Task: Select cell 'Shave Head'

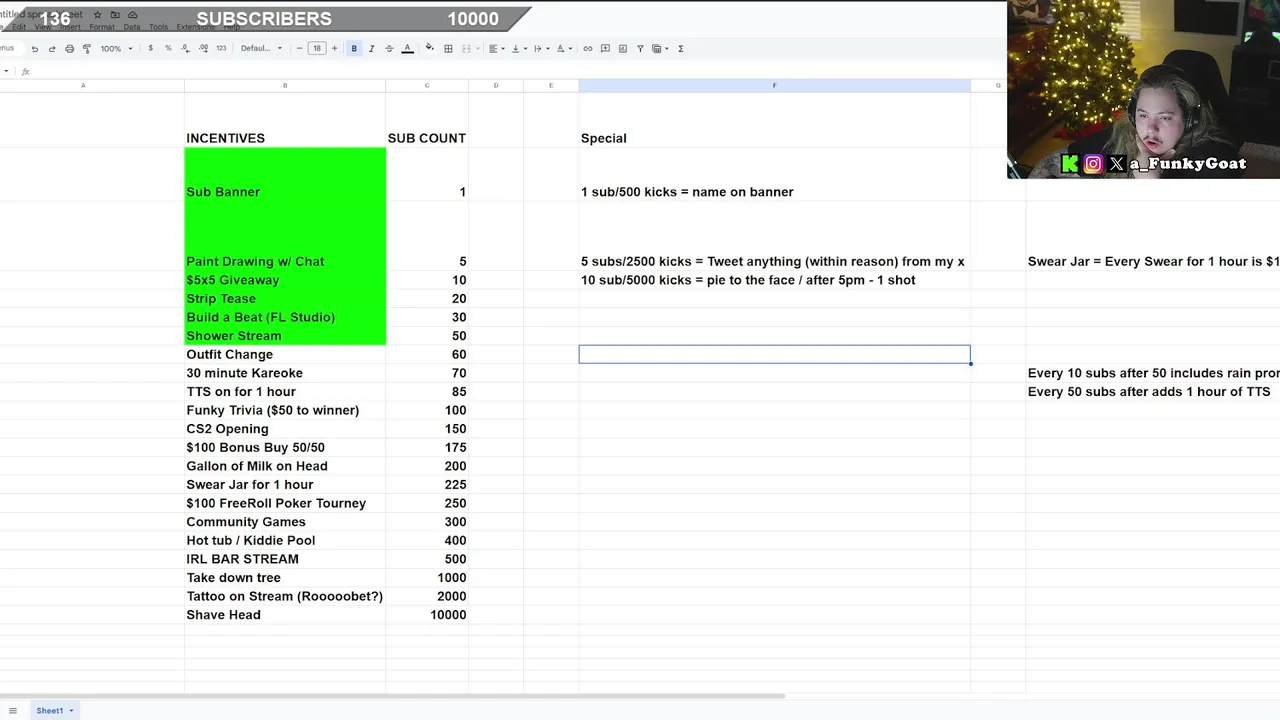Action: point(285,615)
